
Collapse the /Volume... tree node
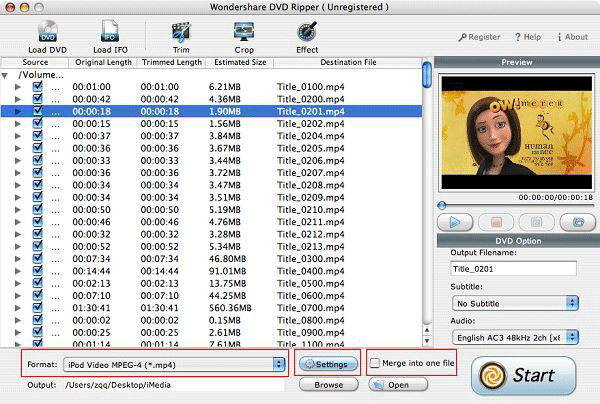(5, 75)
